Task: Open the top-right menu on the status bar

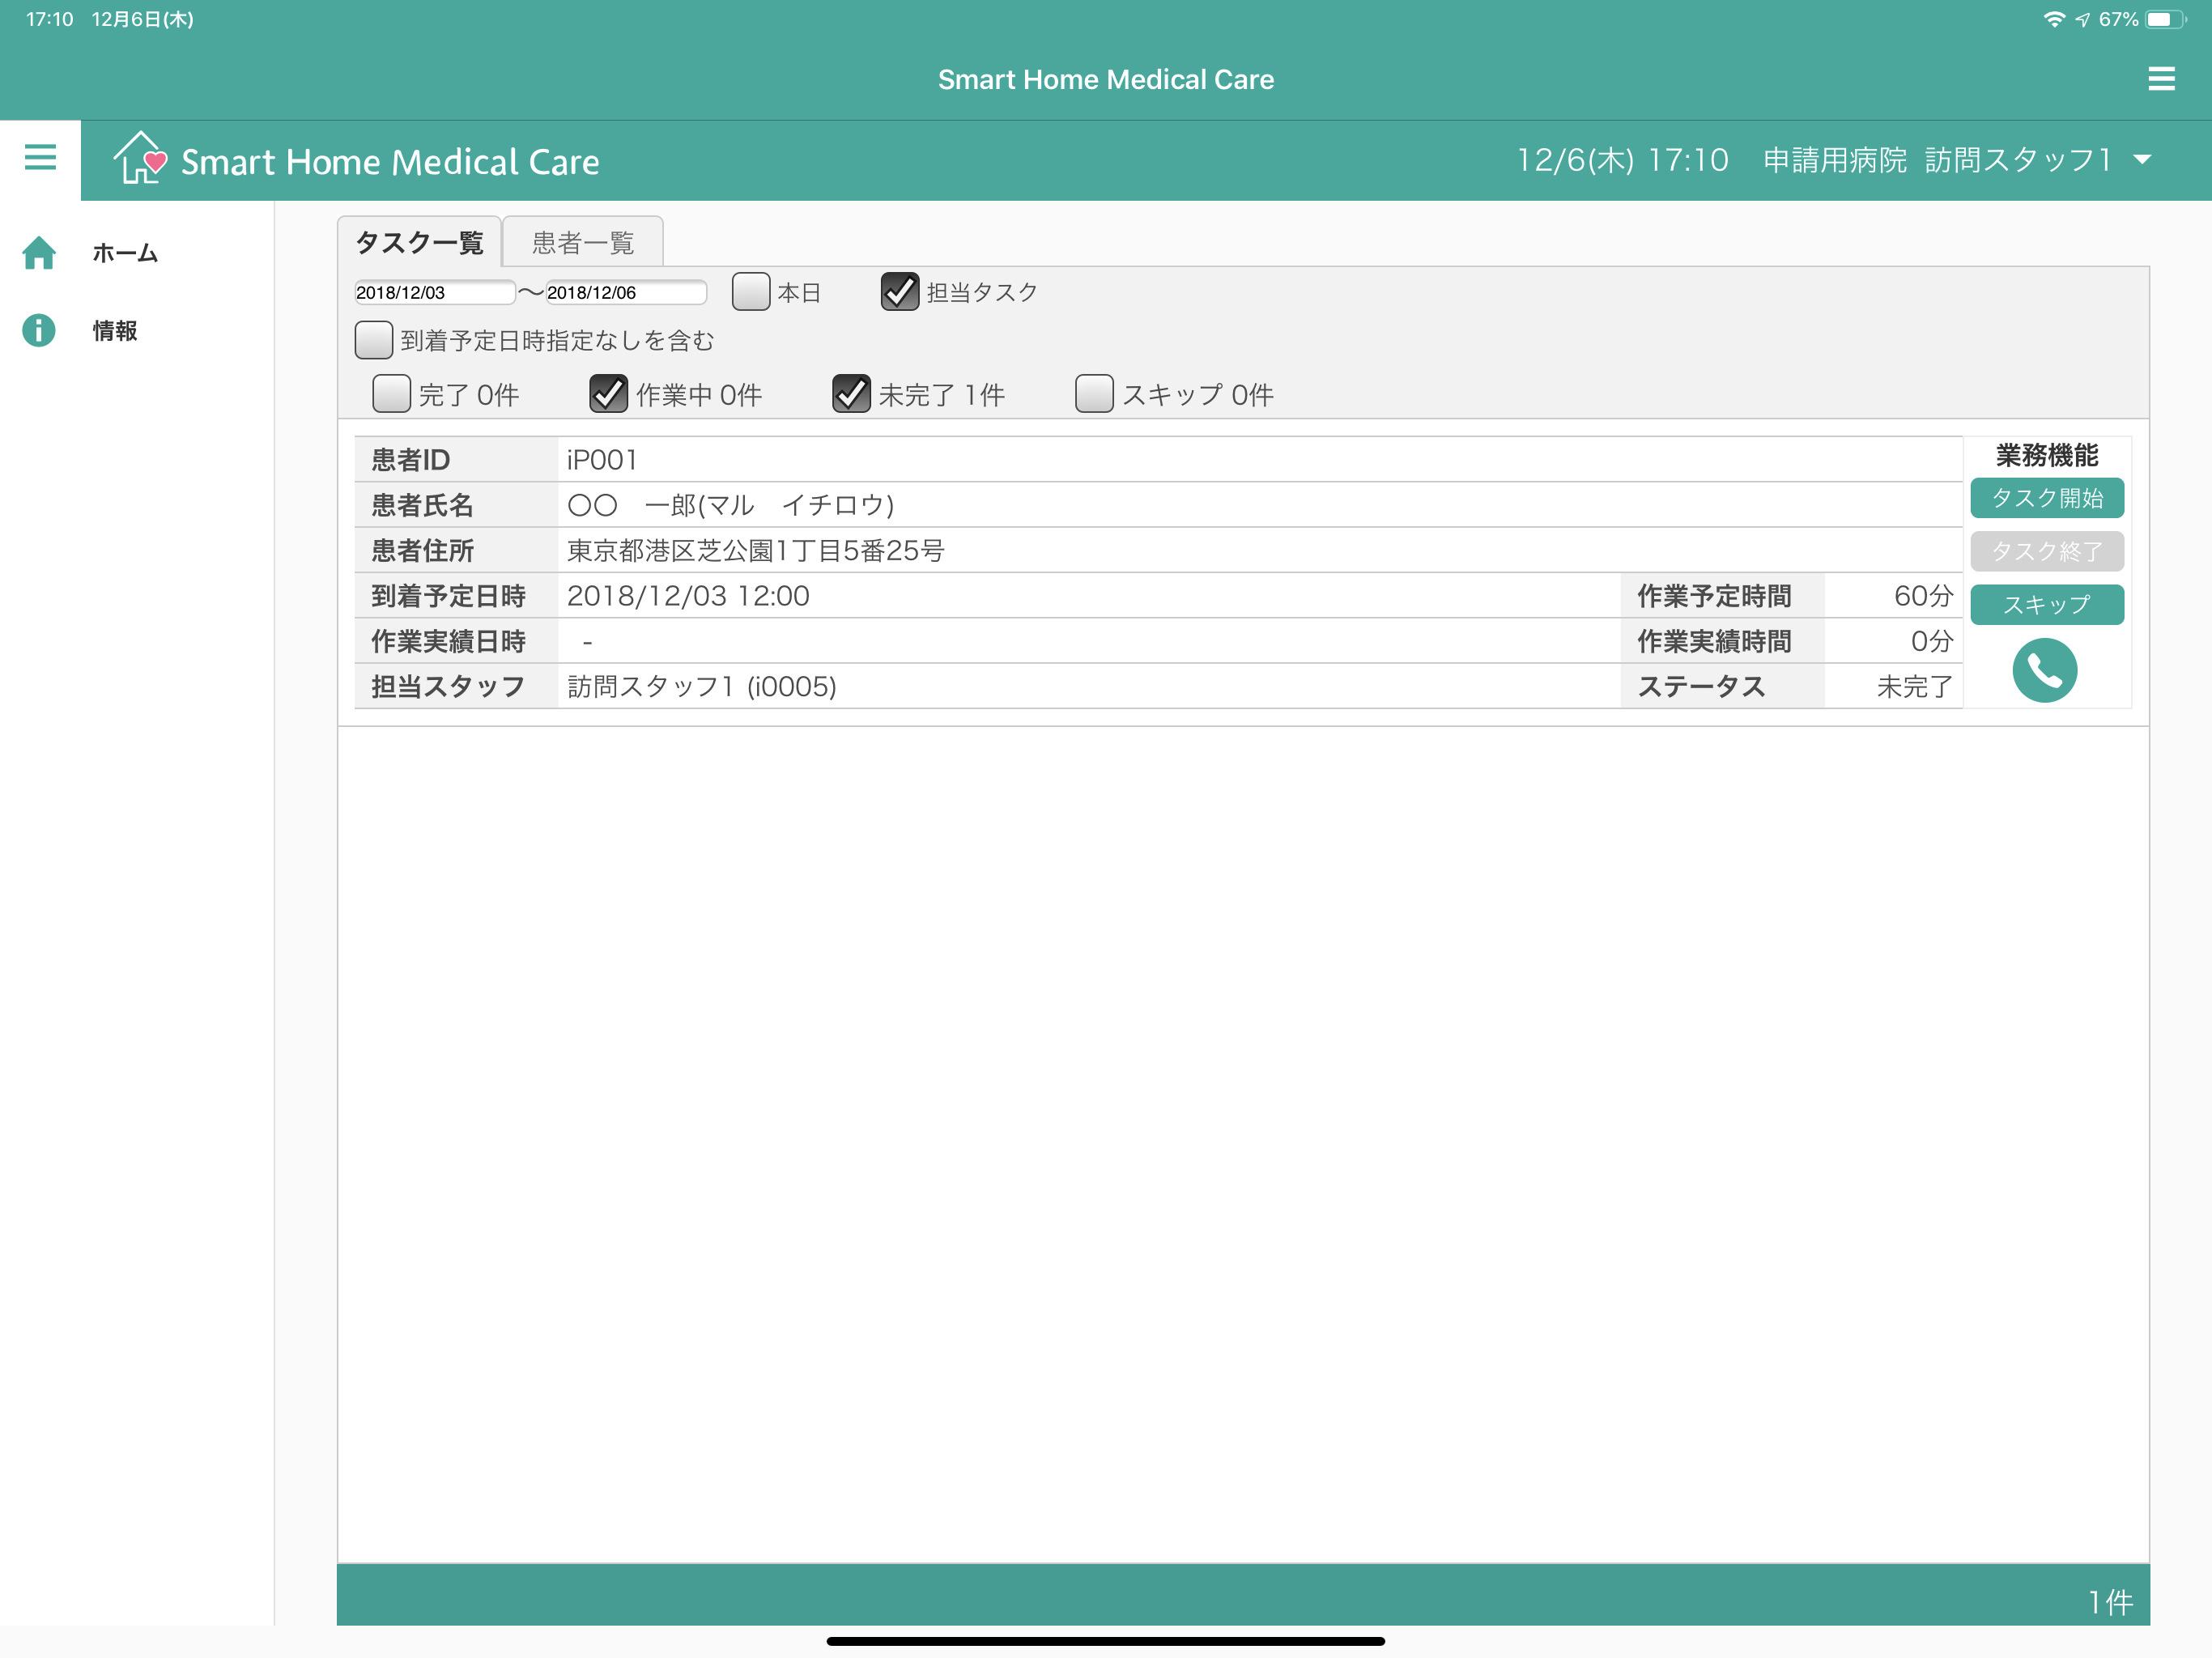Action: [2162, 79]
